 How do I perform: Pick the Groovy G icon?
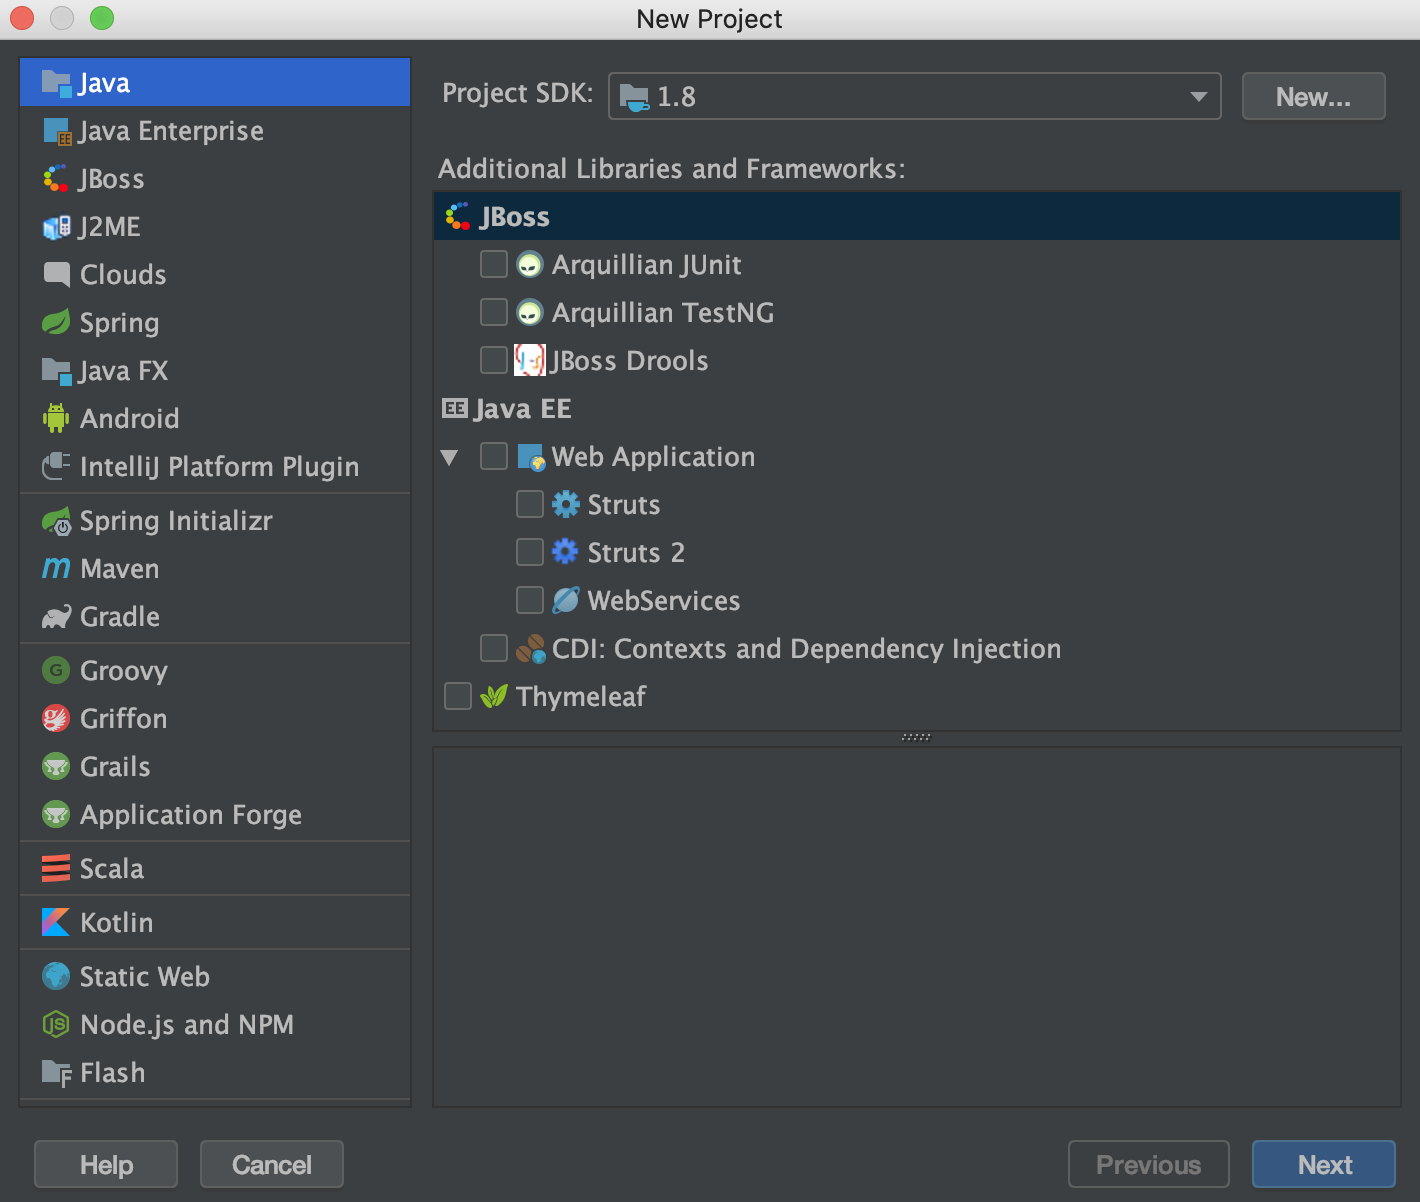(x=56, y=670)
